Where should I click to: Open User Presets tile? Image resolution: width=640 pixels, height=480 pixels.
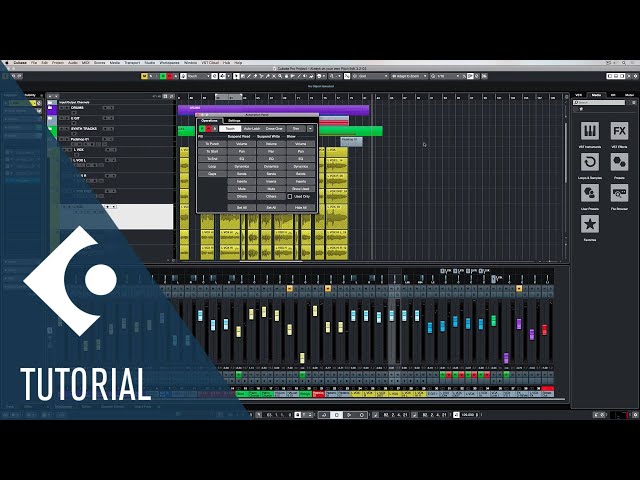pyautogui.click(x=590, y=193)
